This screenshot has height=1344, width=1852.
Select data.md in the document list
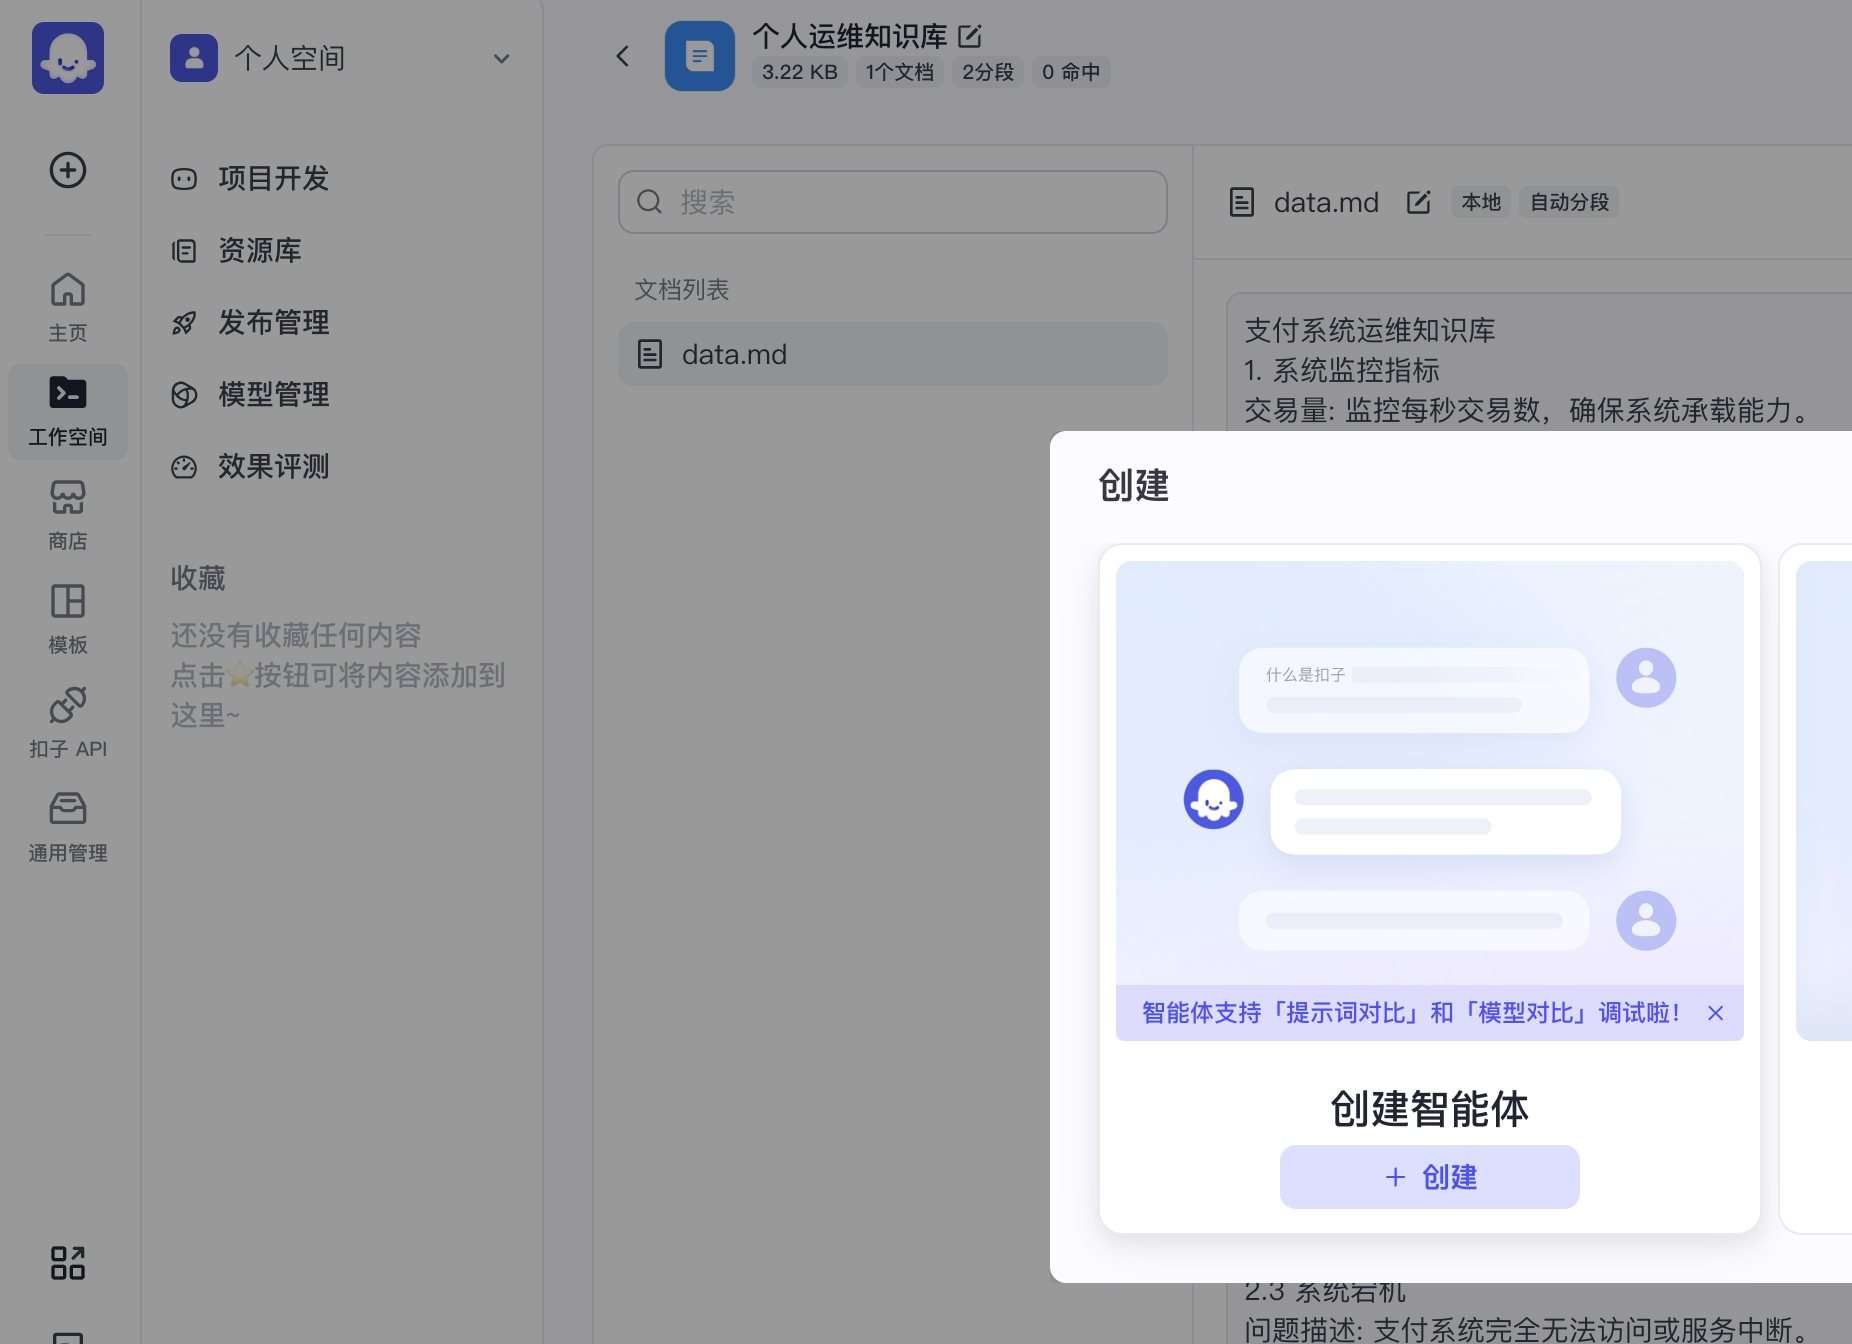coord(892,354)
